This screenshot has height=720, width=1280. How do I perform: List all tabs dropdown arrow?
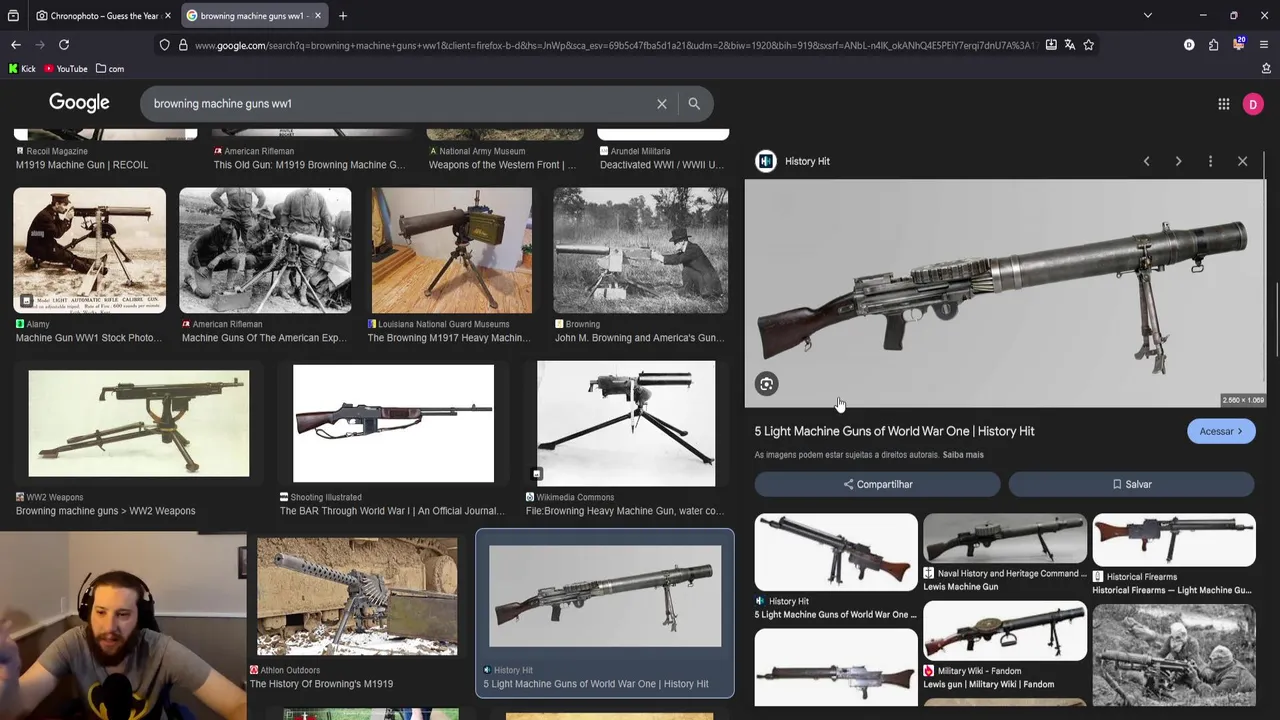tap(1148, 16)
